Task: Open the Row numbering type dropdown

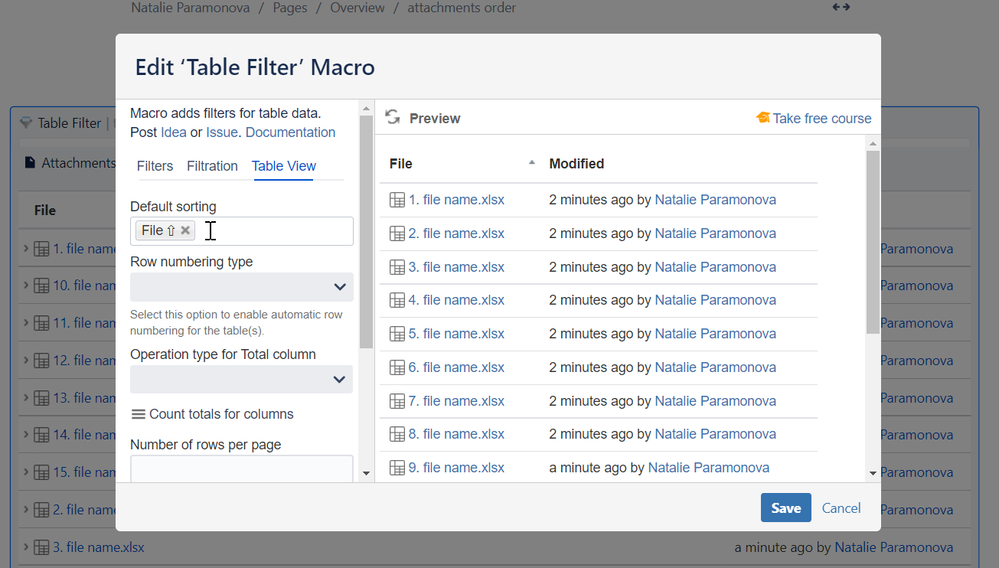Action: coord(241,287)
